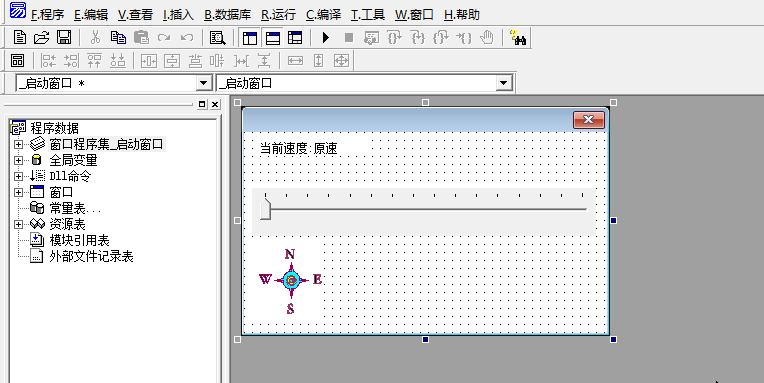Click the form layout icon in second toolbar
The height and width of the screenshot is (383, 764).
(18, 60)
